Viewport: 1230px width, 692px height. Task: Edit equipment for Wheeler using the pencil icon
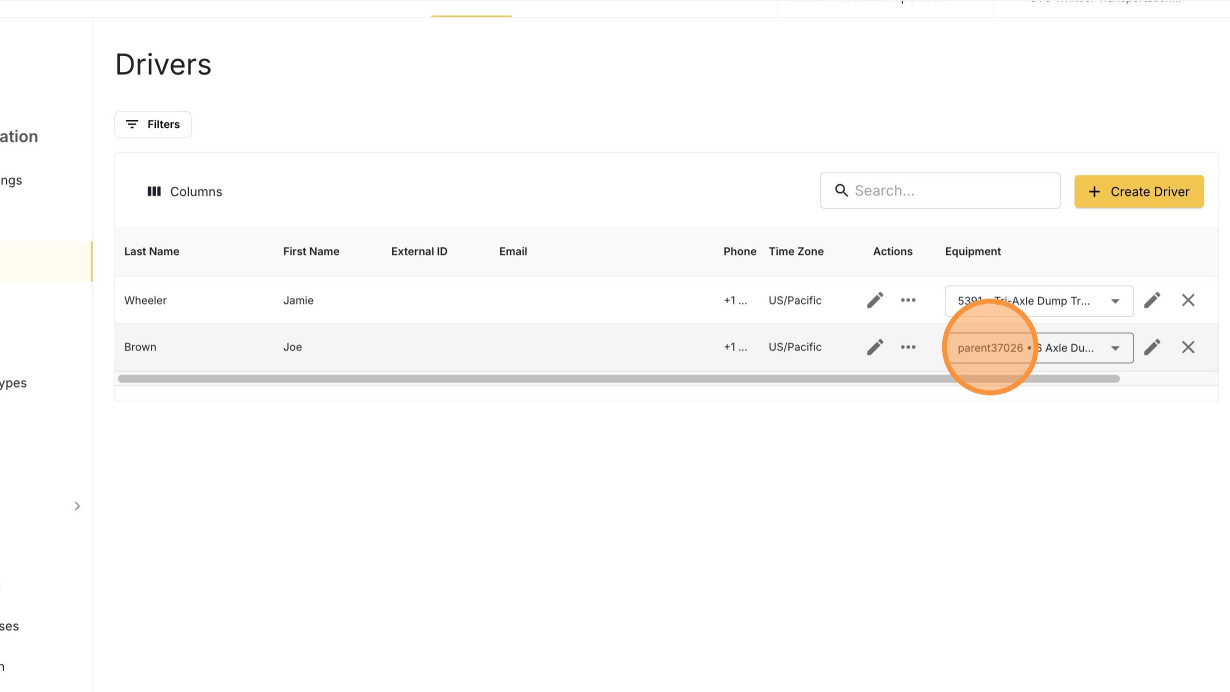[1152, 300]
